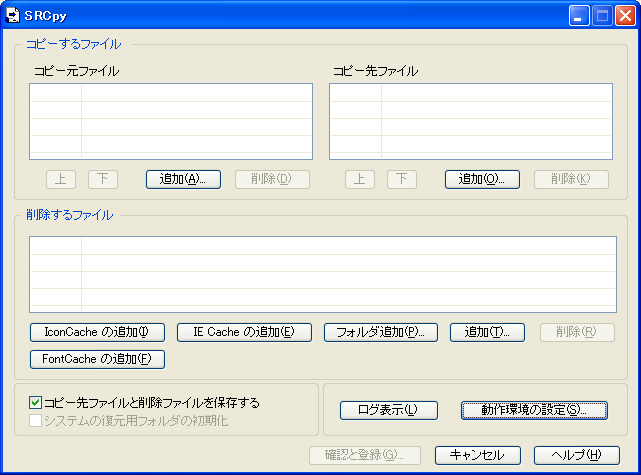Viewport: 641px width, 475px height.
Task: Select the コピー元ファイル list box
Action: (x=171, y=121)
